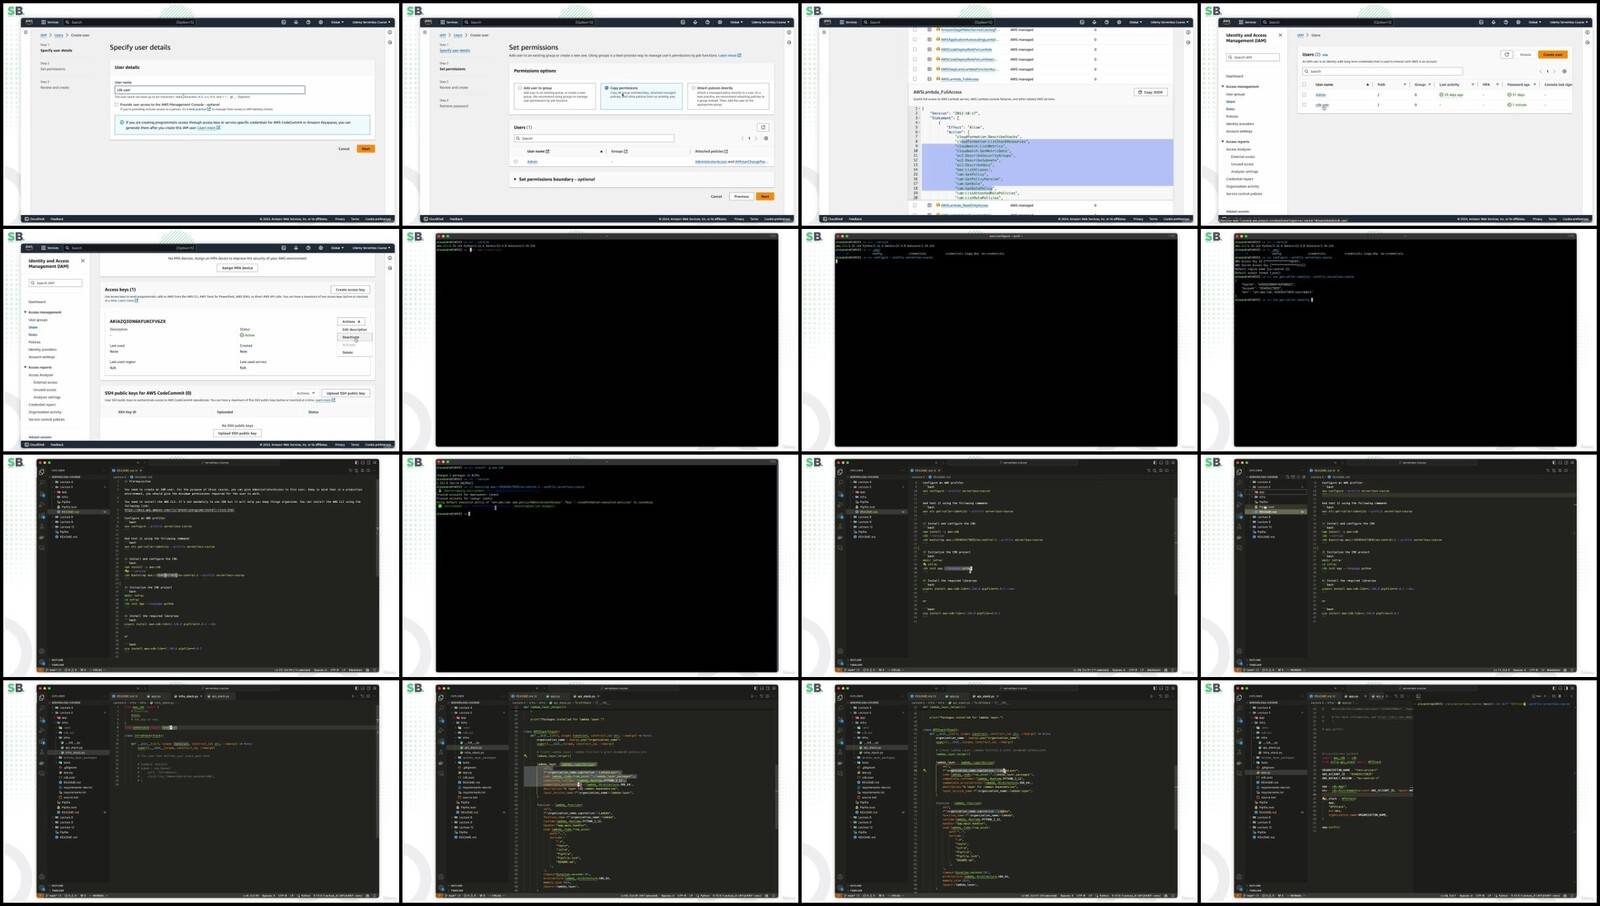
Task: Open the Services grid icon in policy JSON frame
Action: 842,22
